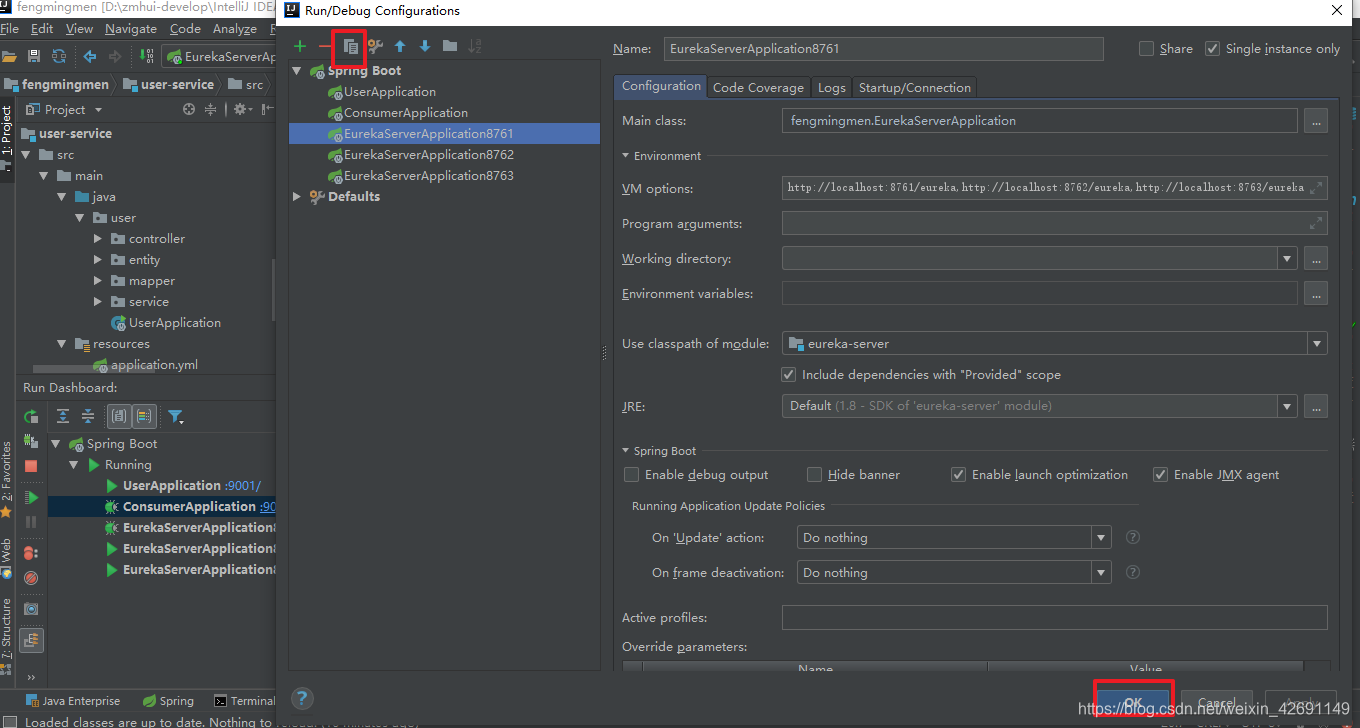
Task: Focus the Active profiles input field
Action: click(x=1054, y=618)
